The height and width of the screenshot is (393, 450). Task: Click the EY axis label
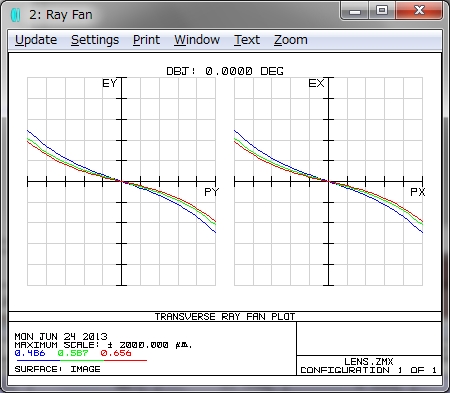point(110,83)
